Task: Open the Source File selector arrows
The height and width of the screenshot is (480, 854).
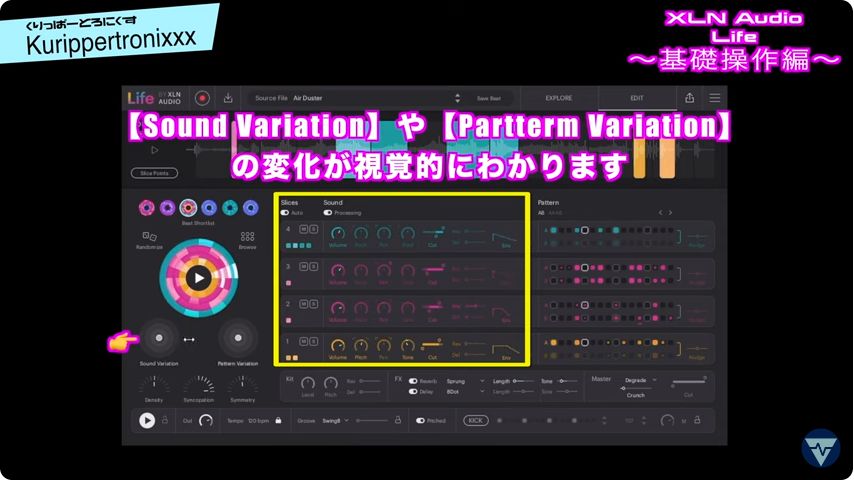Action: 457,98
